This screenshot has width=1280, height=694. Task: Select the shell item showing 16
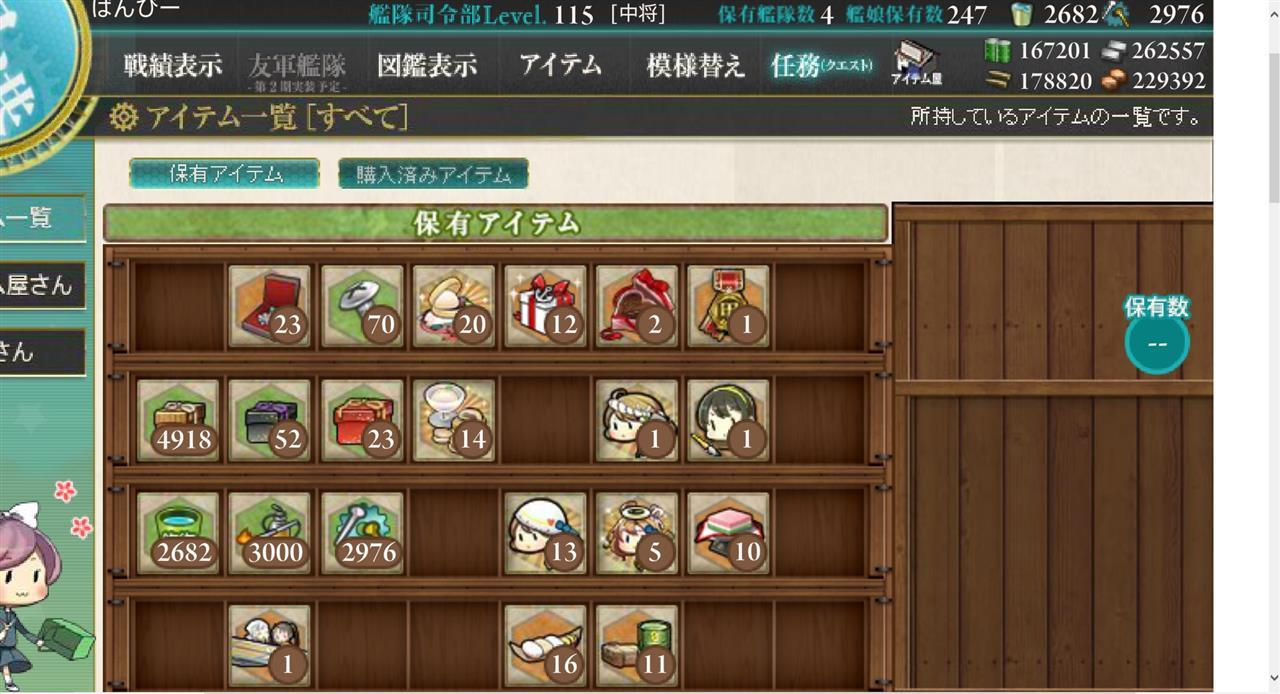[546, 646]
